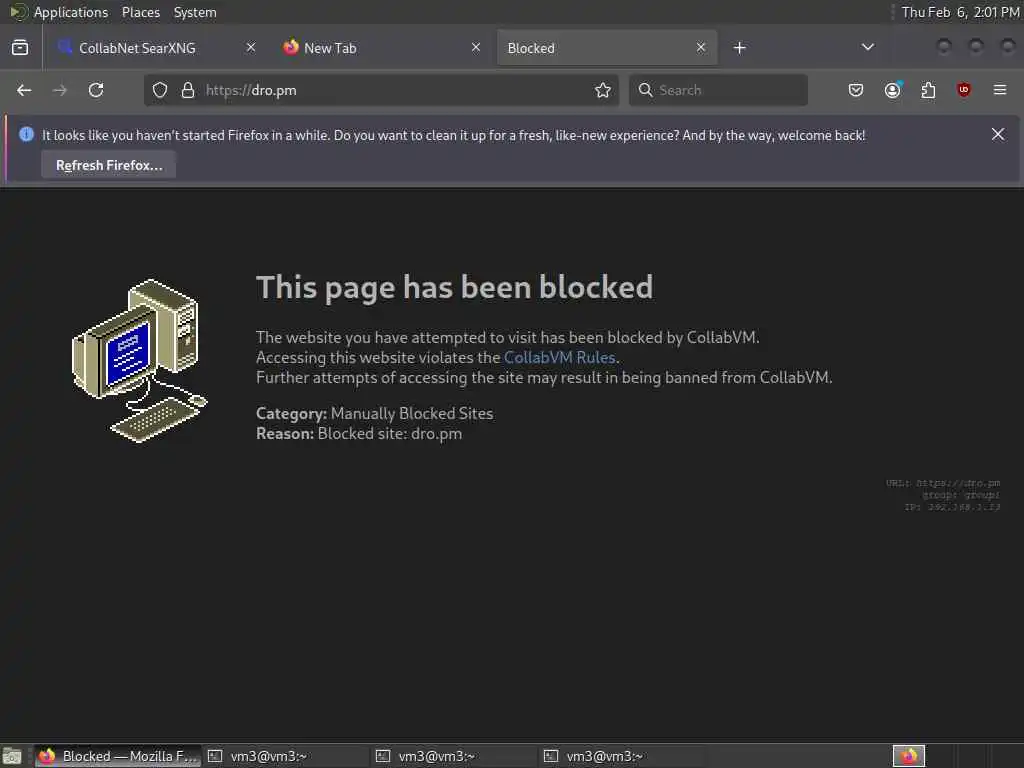Open the uBlock Origin extension icon
This screenshot has height=768, width=1024.
963,90
